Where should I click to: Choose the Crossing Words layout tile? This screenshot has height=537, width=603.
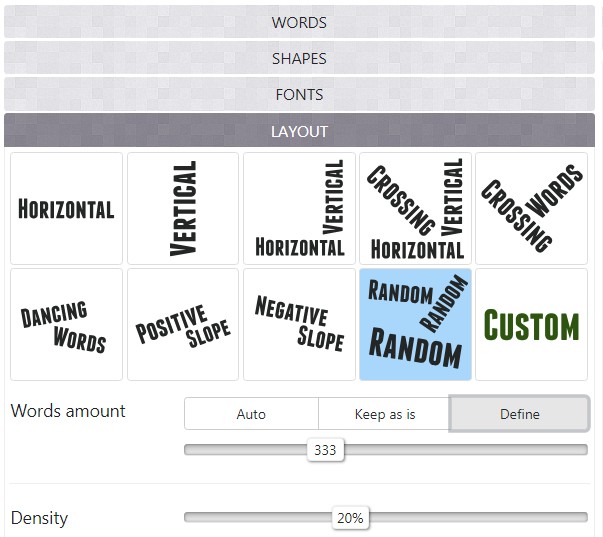[531, 208]
